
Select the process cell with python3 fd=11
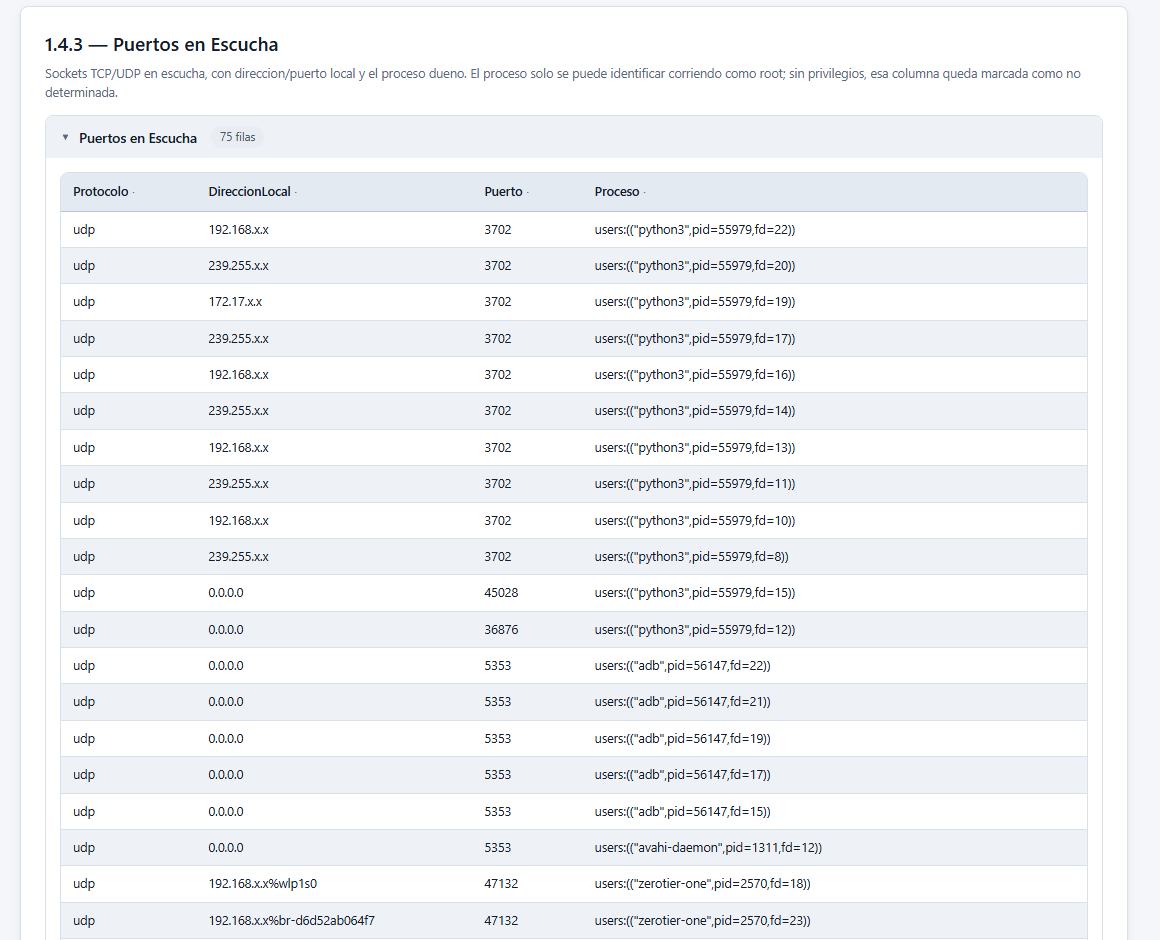click(695, 484)
